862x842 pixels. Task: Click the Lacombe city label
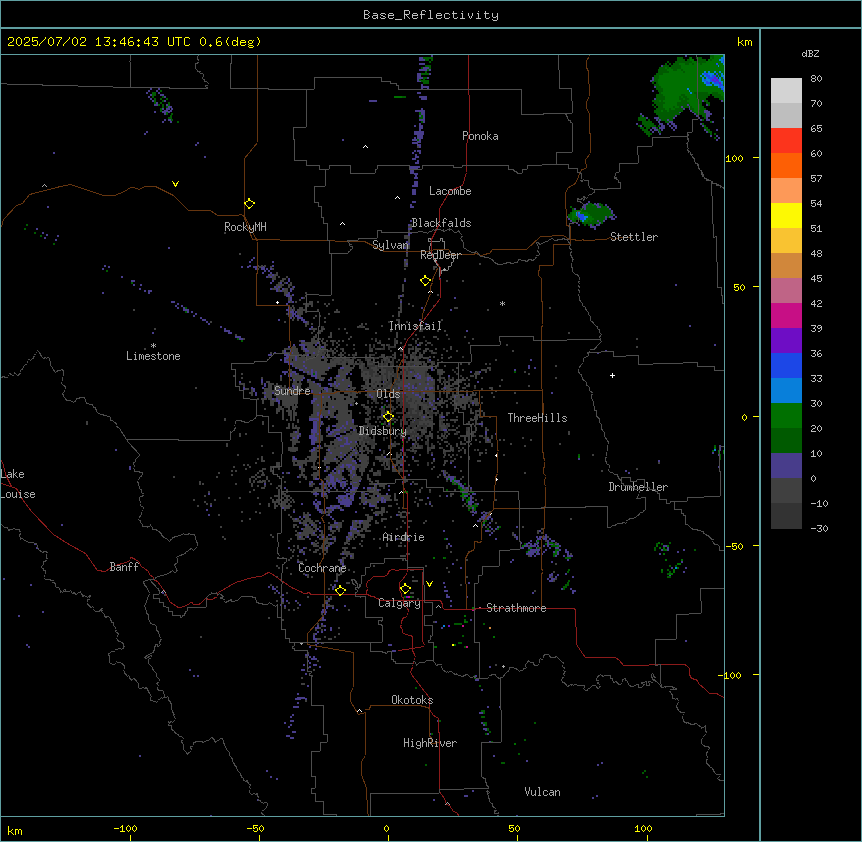450,191
